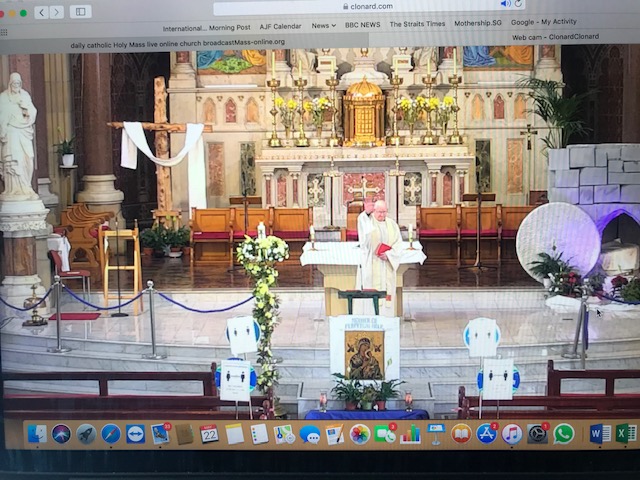This screenshot has width=640, height=480.
Task: Open TeamViewer in the Dock
Action: [x=136, y=434]
